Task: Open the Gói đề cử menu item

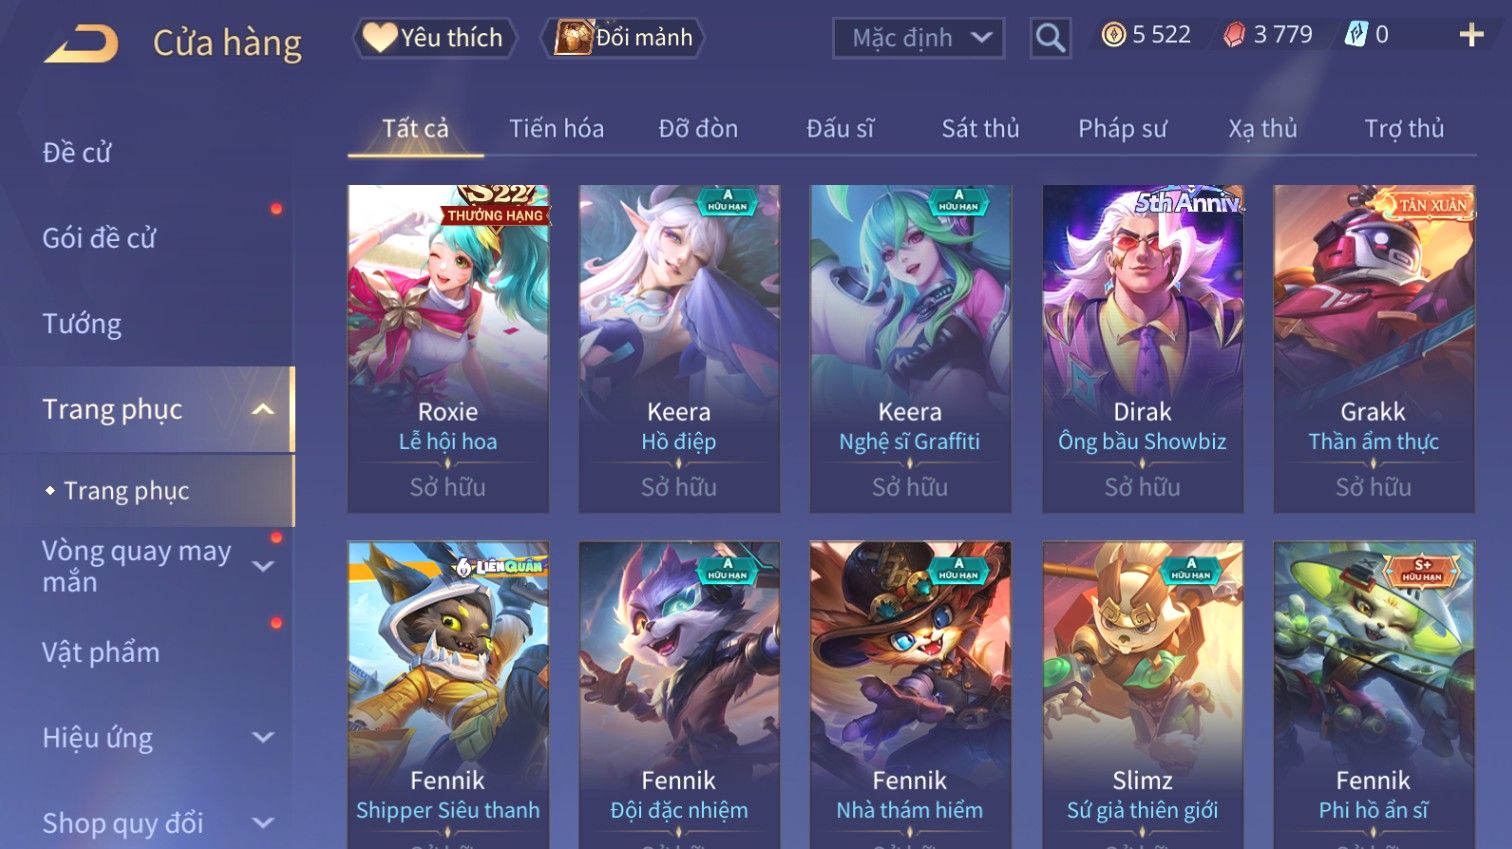Action: click(99, 238)
